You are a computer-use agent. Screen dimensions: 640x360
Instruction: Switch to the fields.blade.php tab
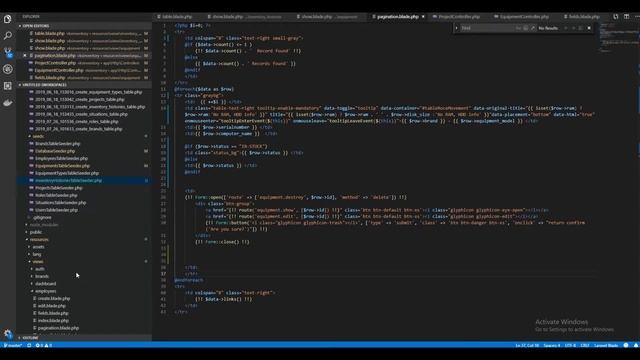point(584,17)
